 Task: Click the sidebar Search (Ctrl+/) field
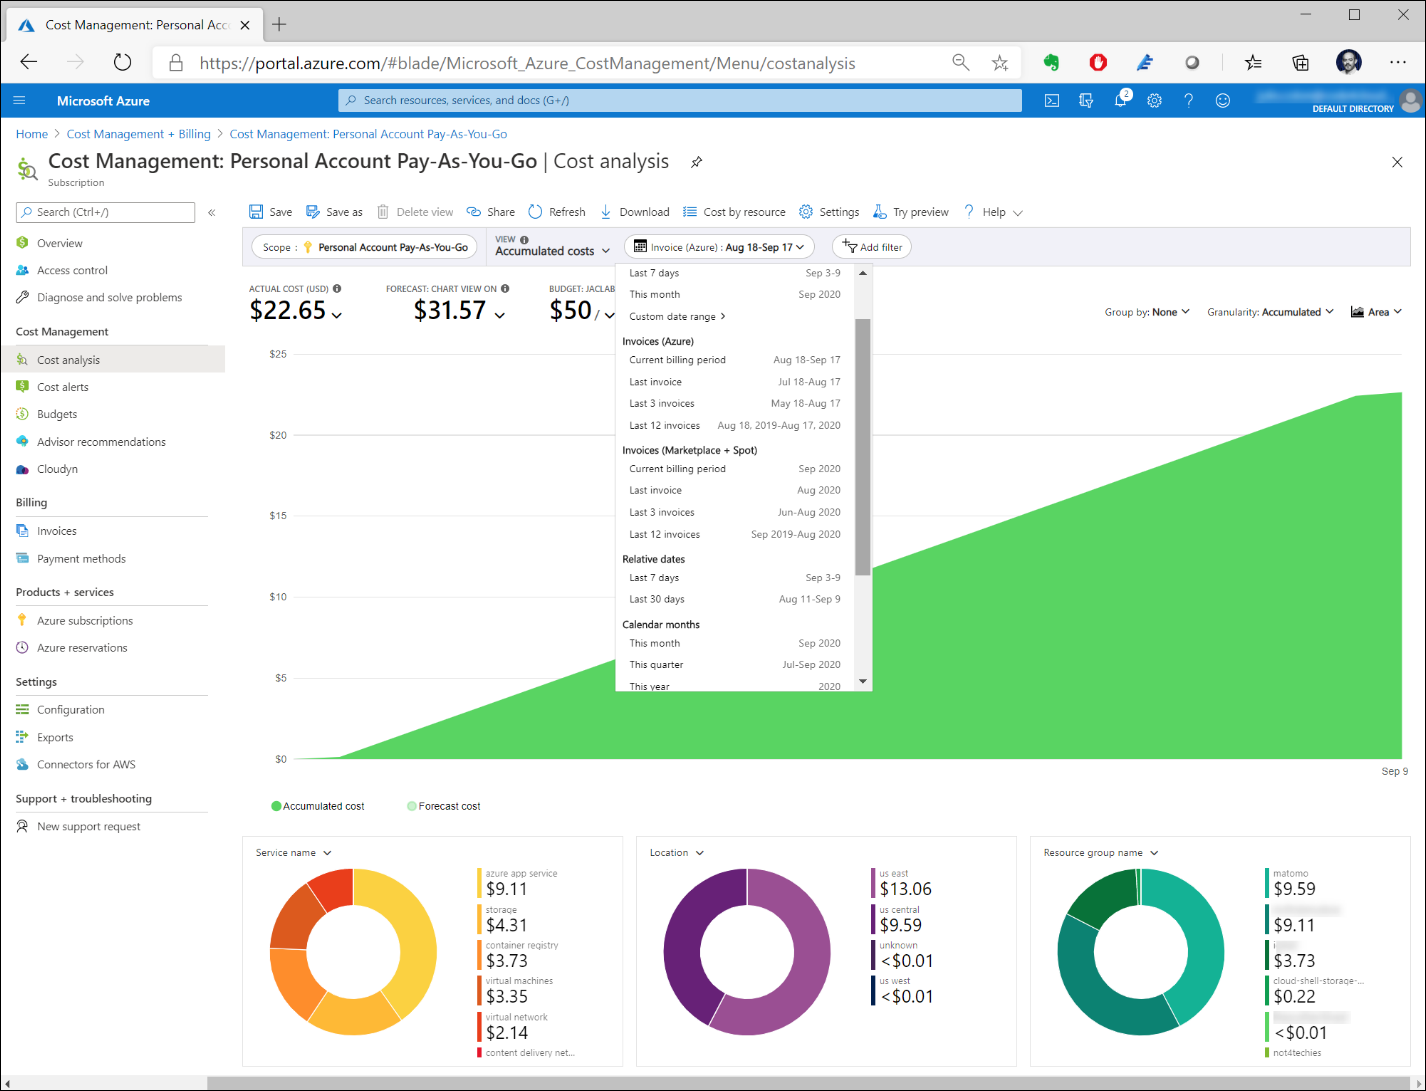tap(106, 212)
